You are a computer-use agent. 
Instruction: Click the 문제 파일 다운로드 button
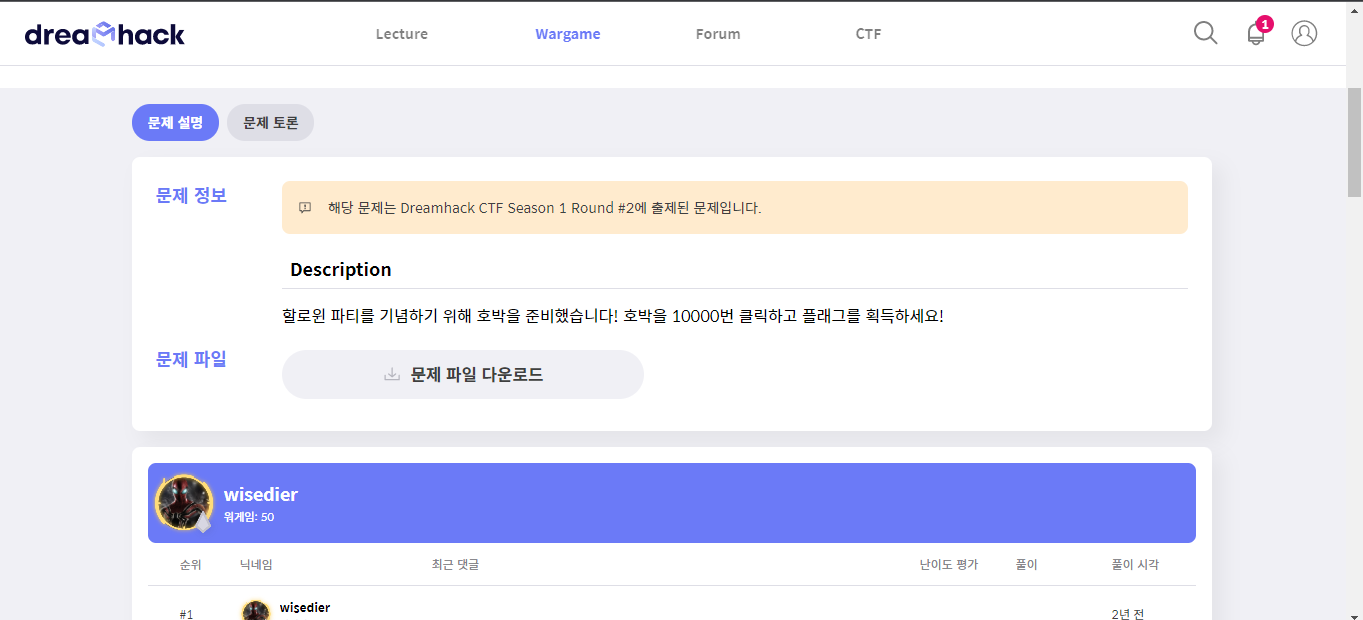point(463,375)
